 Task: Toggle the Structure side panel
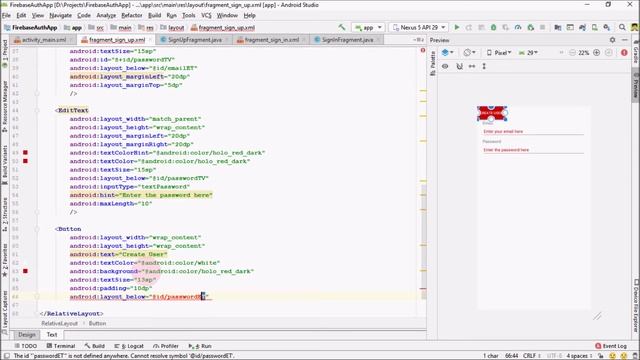tap(5, 215)
